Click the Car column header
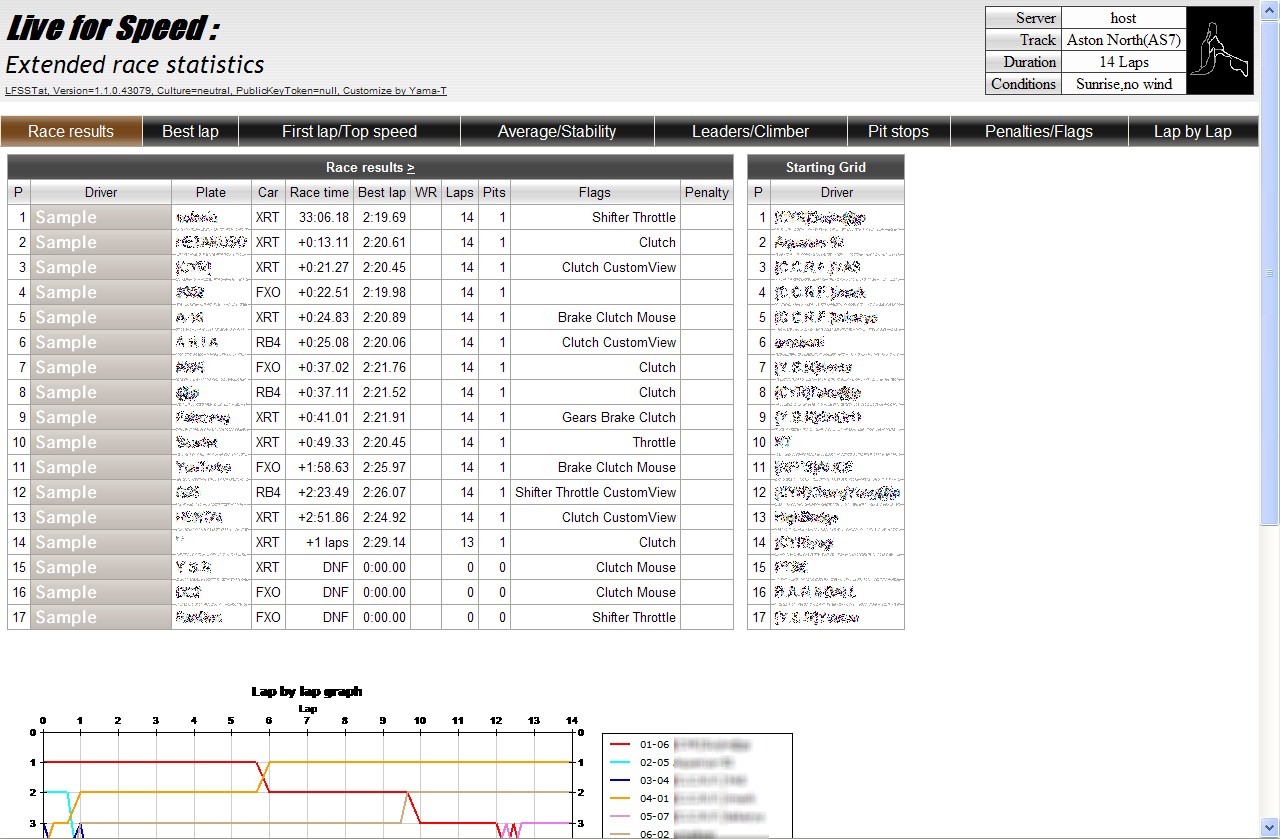 pos(268,192)
